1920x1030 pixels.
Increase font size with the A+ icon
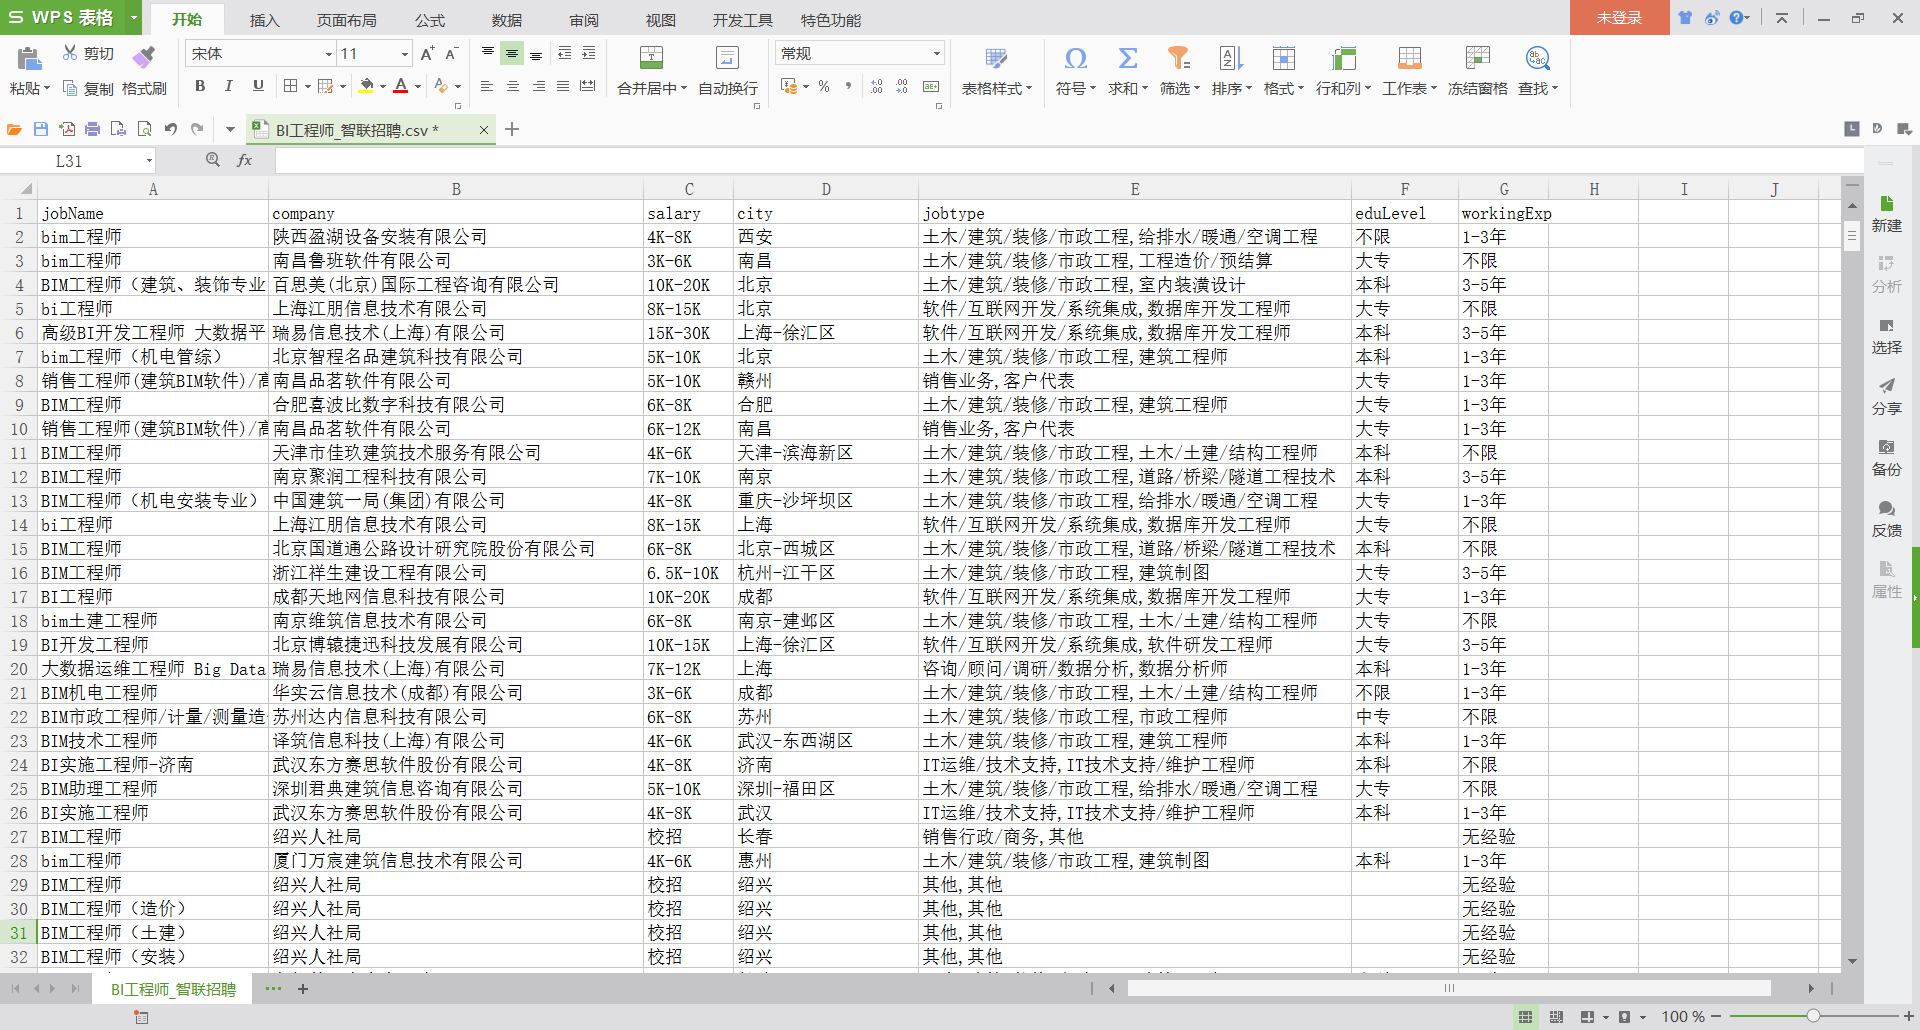coord(427,53)
